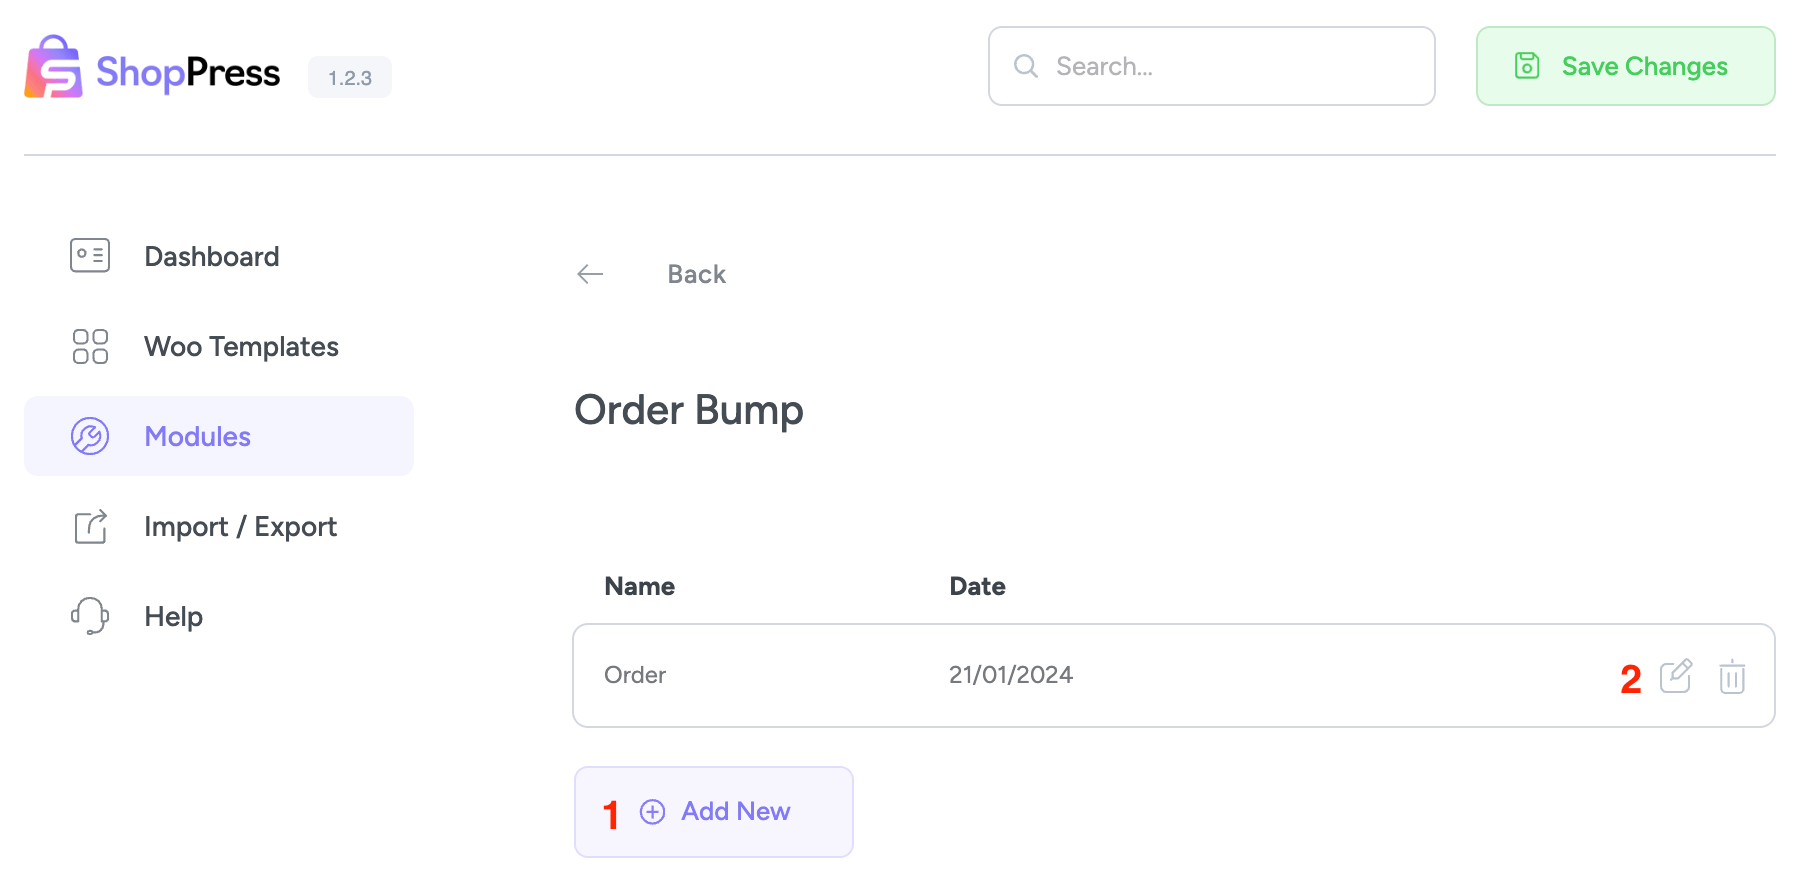Open the edit pencil icon for Order entry
The image size is (1806, 890).
point(1677,676)
